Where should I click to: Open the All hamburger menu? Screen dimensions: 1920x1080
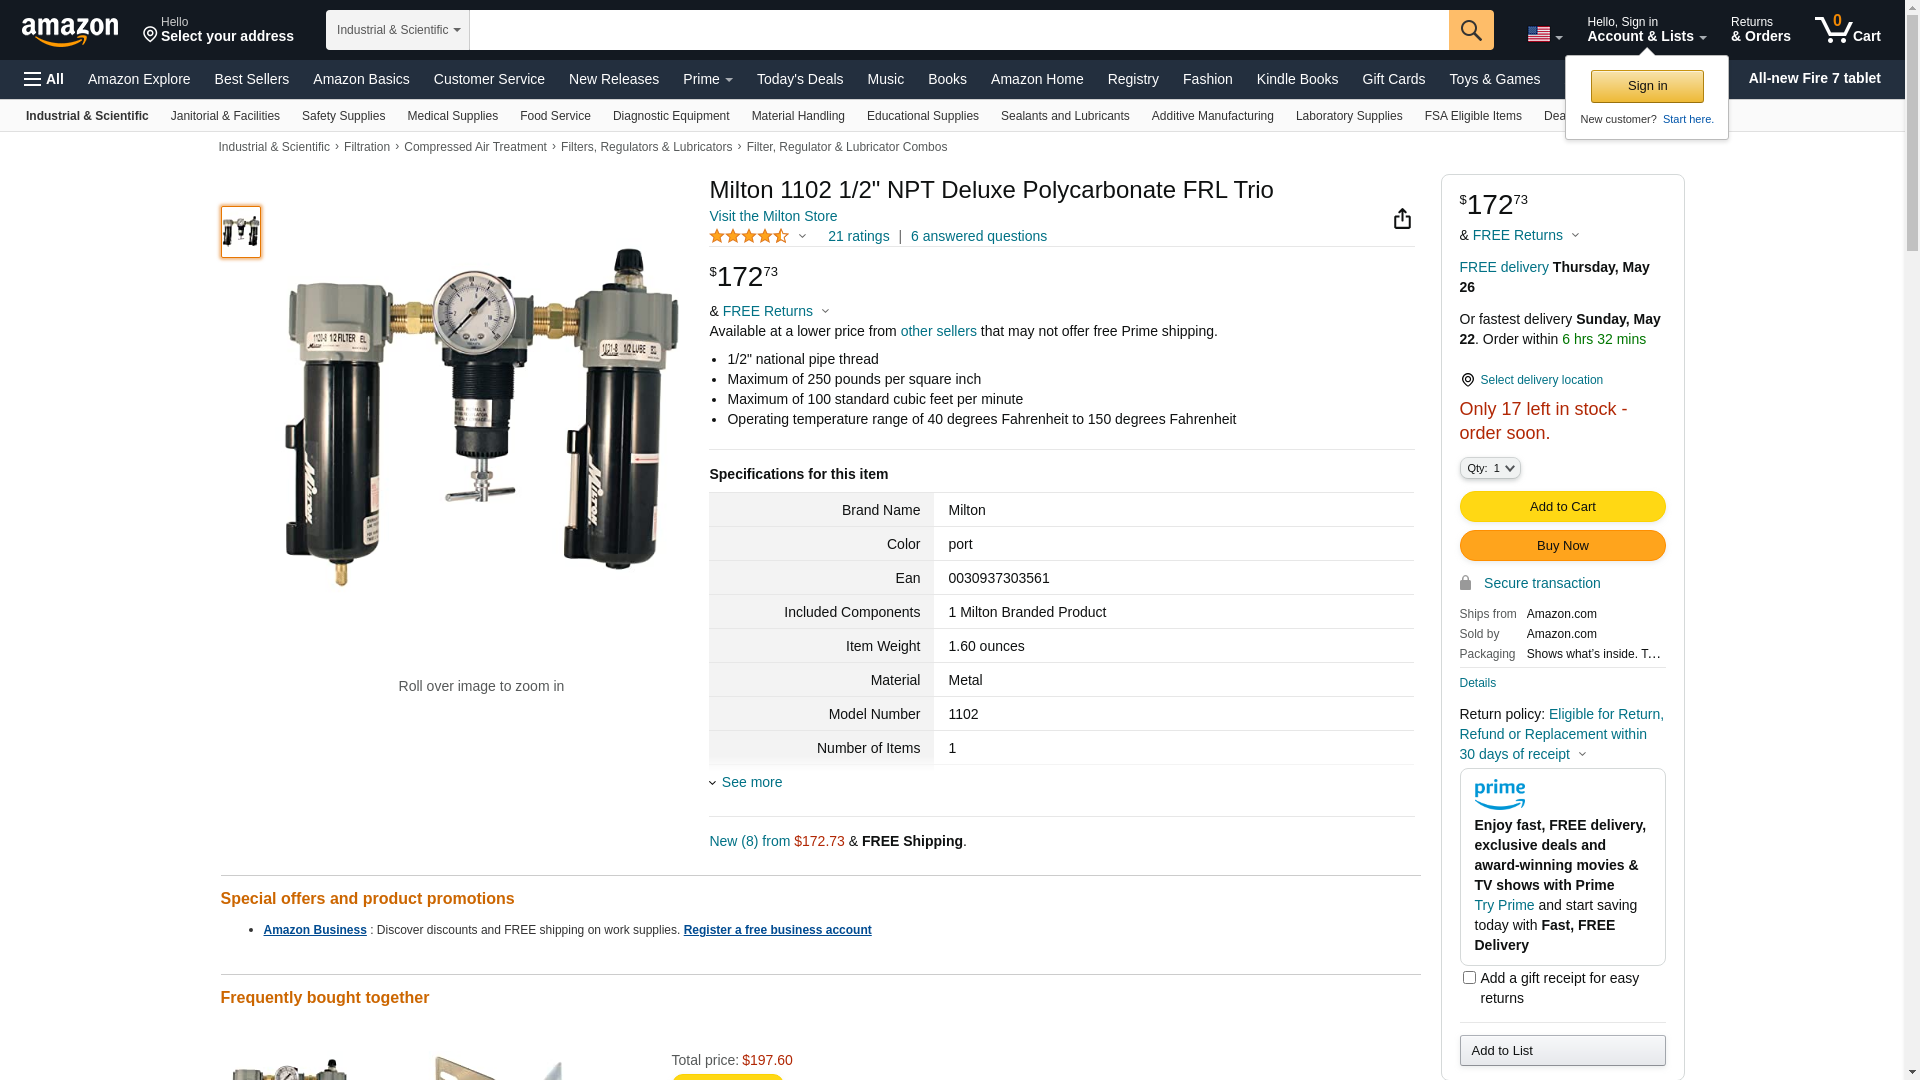[44, 79]
